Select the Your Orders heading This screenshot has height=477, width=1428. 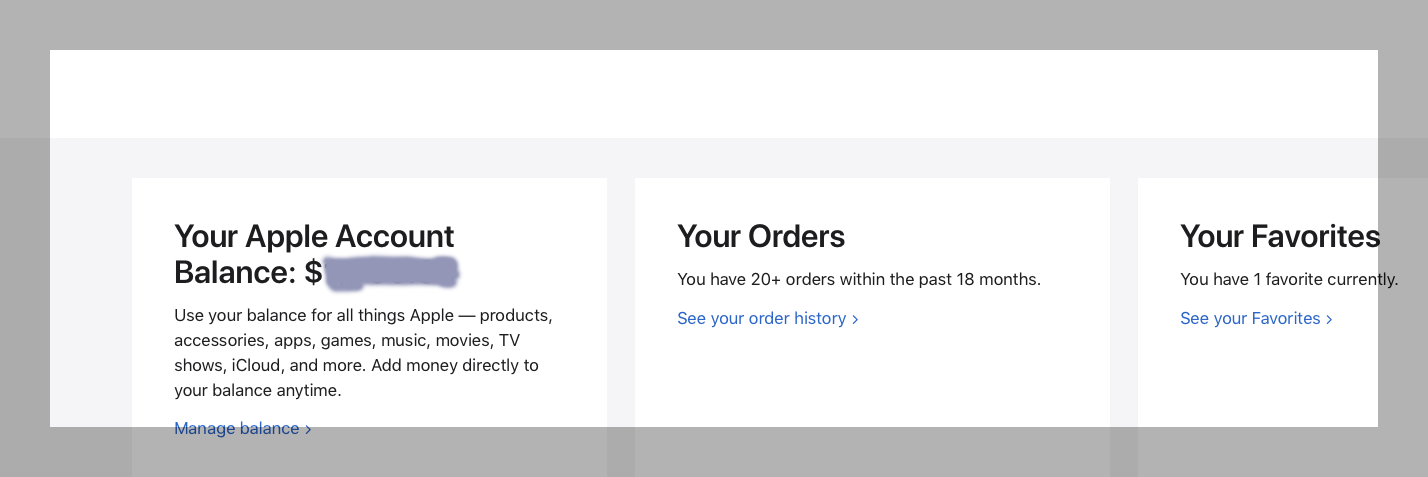point(761,237)
